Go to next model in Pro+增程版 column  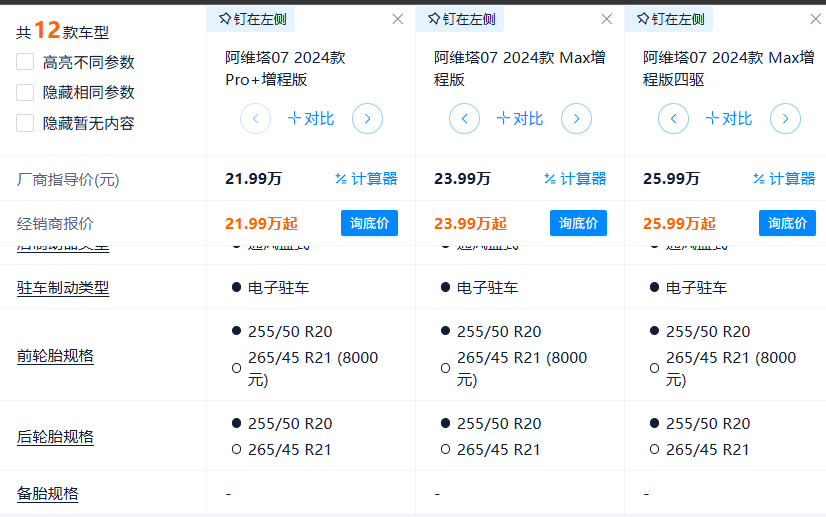367,119
